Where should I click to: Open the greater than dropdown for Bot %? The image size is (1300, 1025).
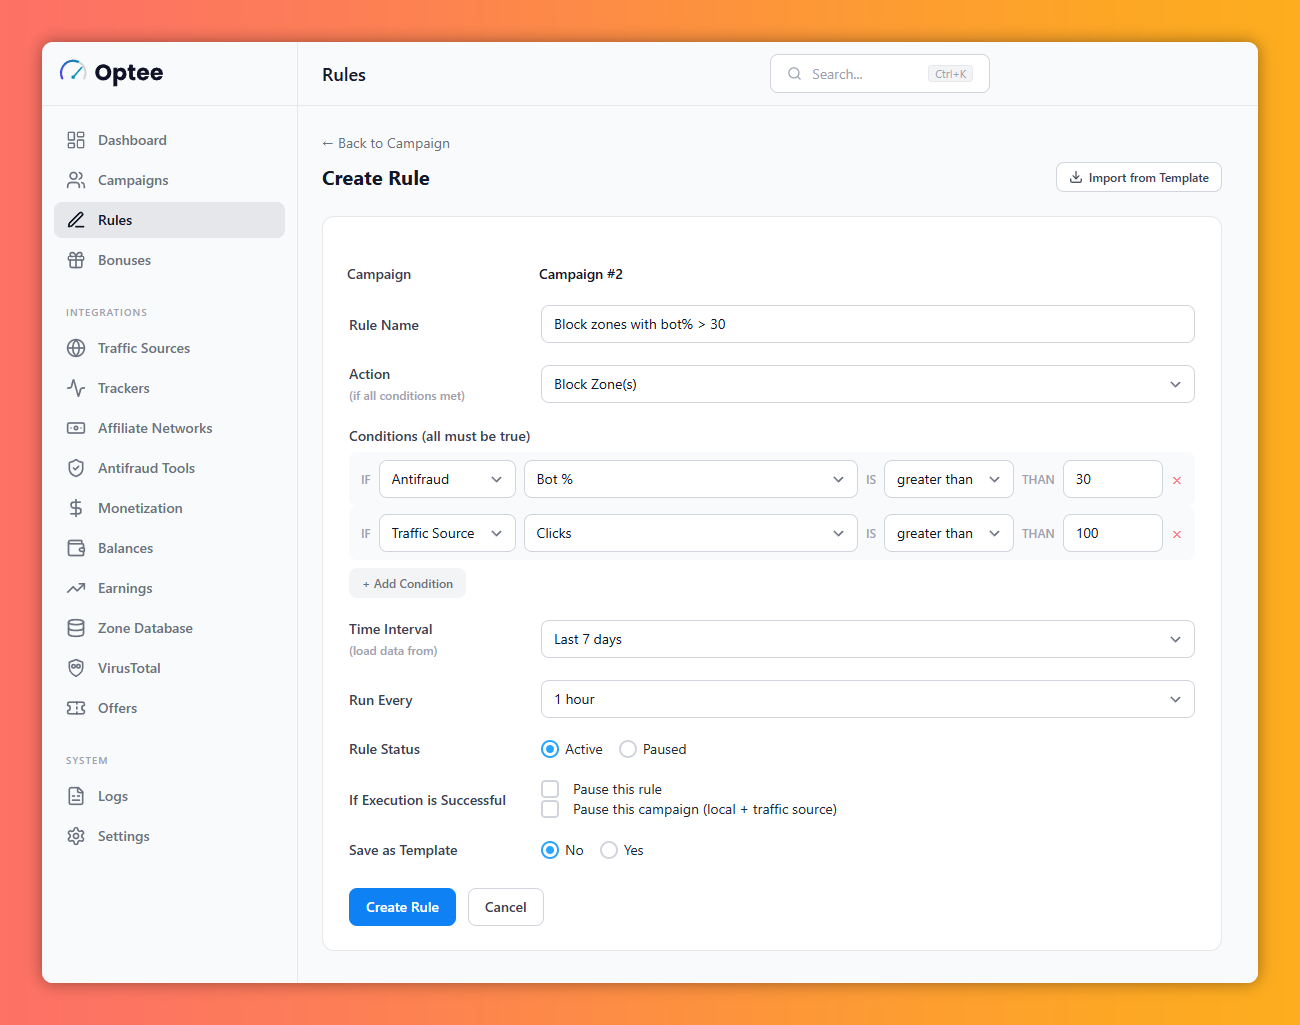point(949,479)
